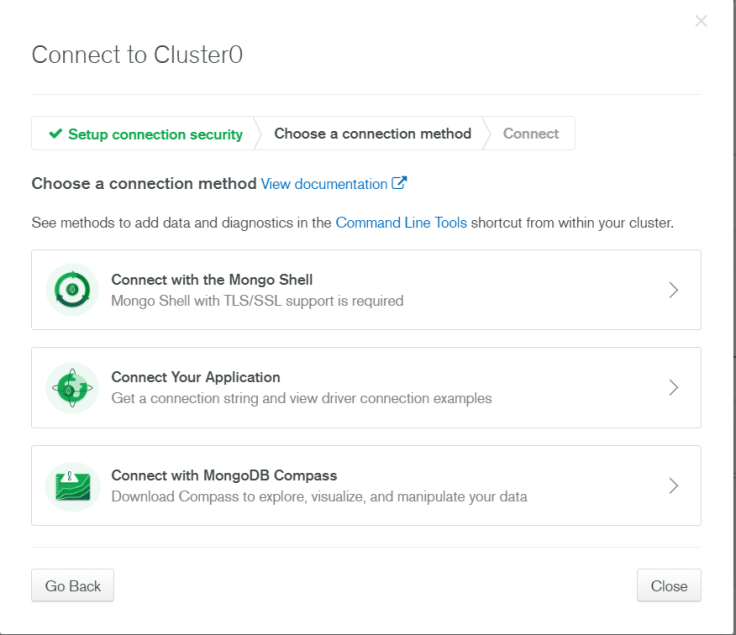Select the Connect step tab
The image size is (736, 635).
pos(531,134)
